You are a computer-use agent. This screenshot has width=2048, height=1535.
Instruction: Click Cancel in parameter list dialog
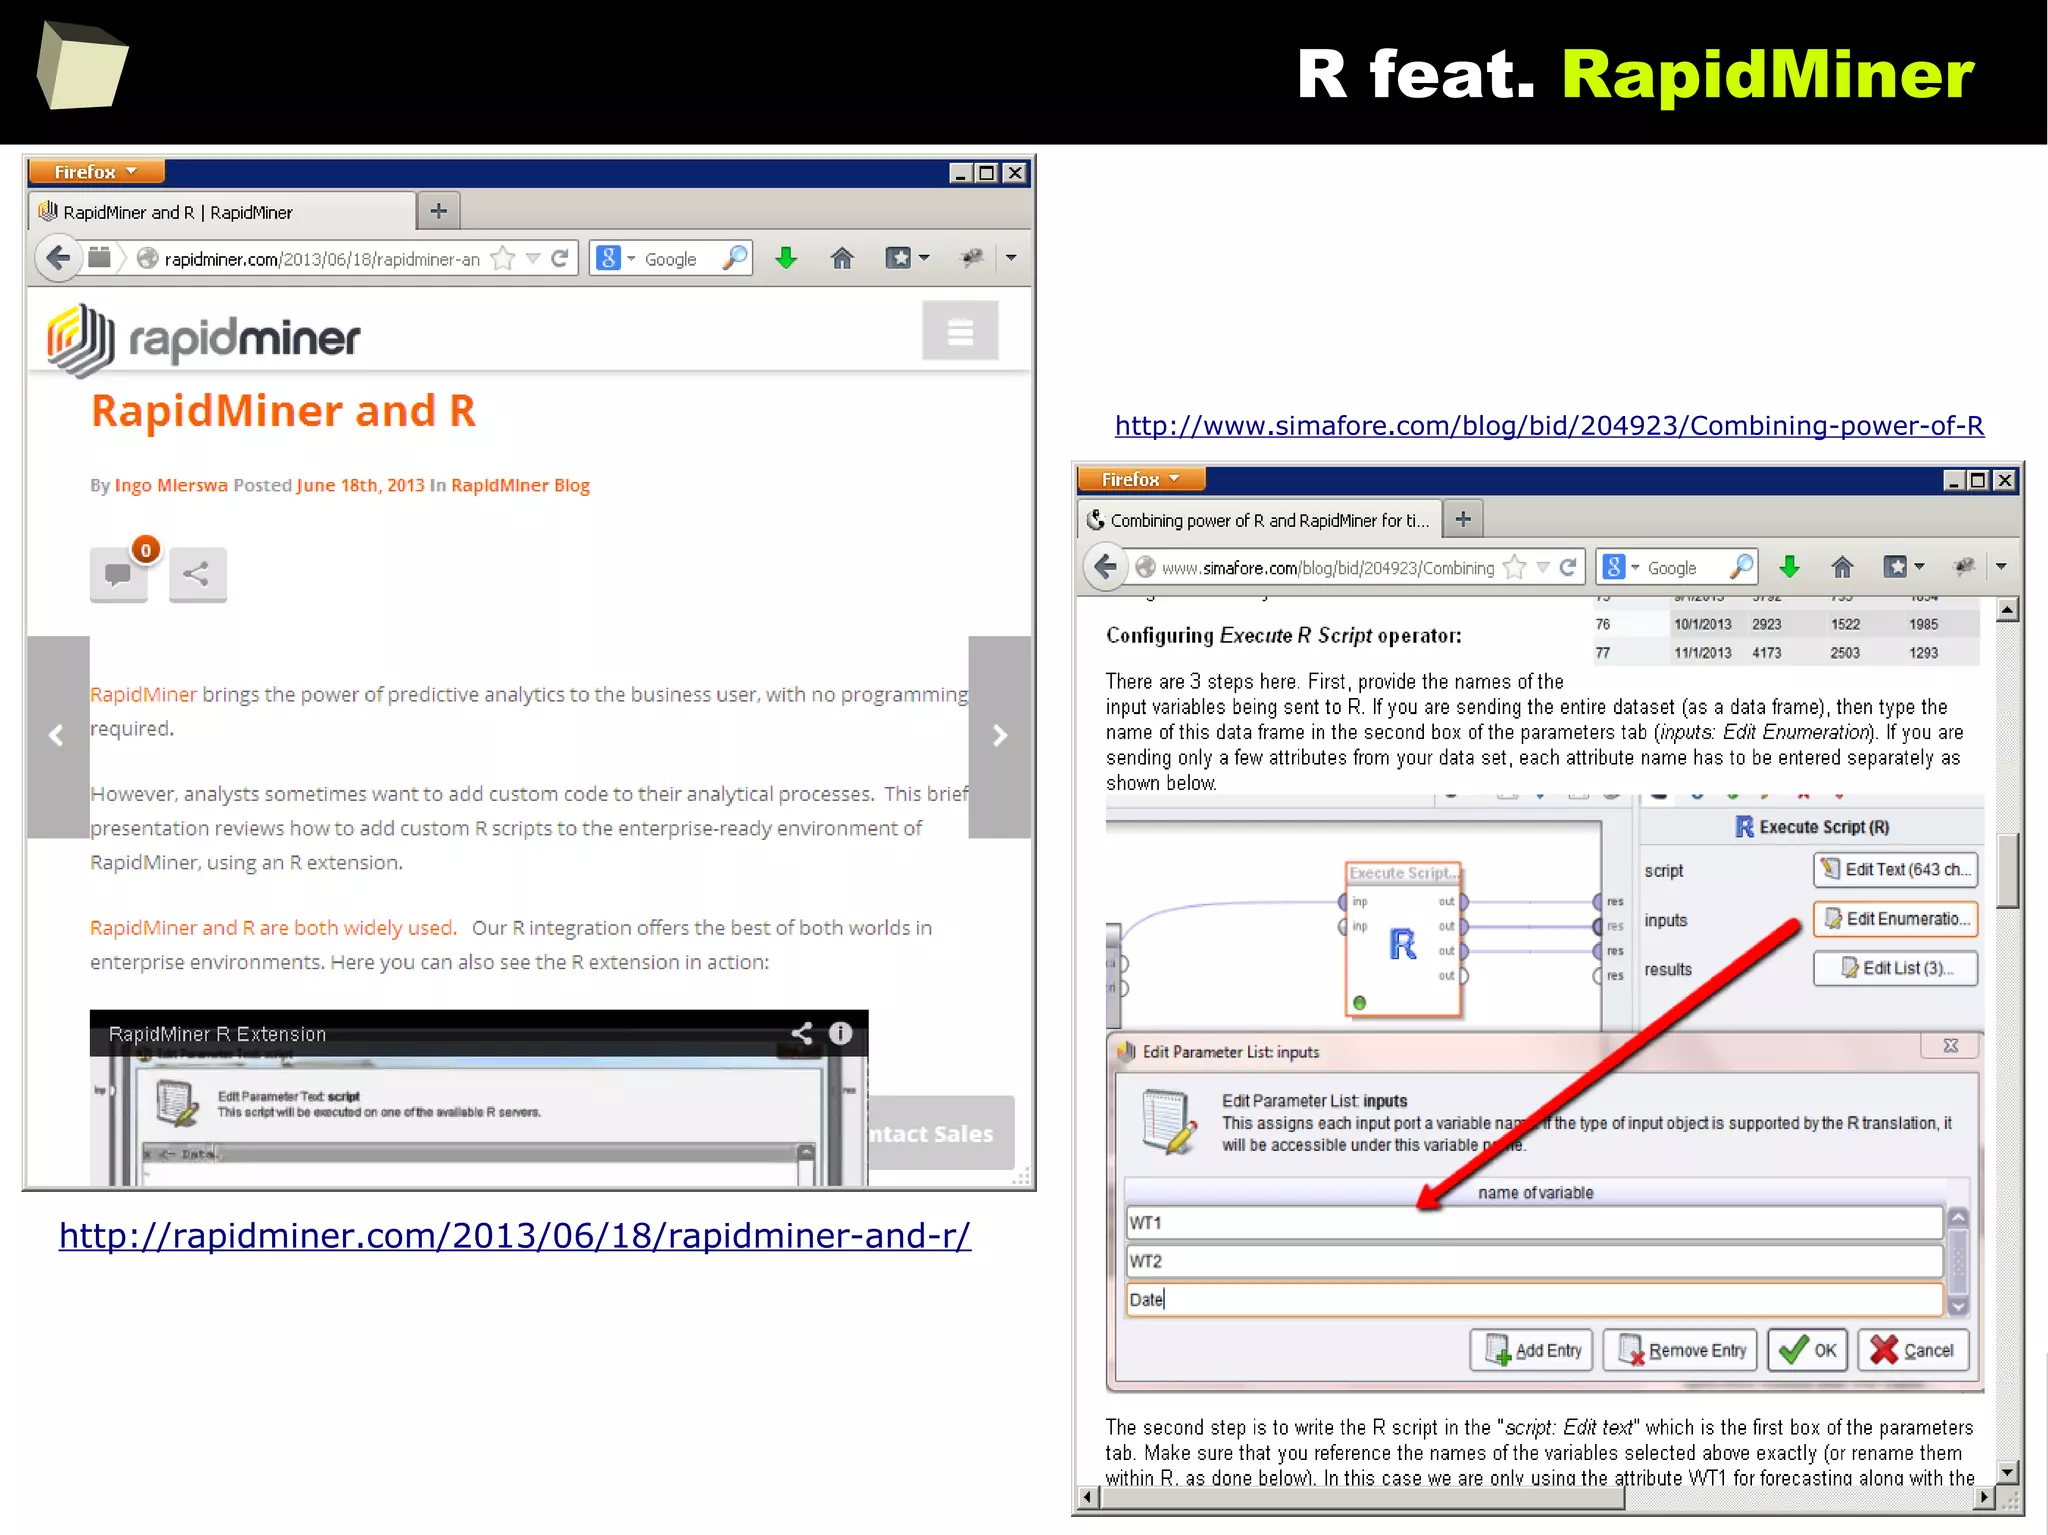(1913, 1350)
